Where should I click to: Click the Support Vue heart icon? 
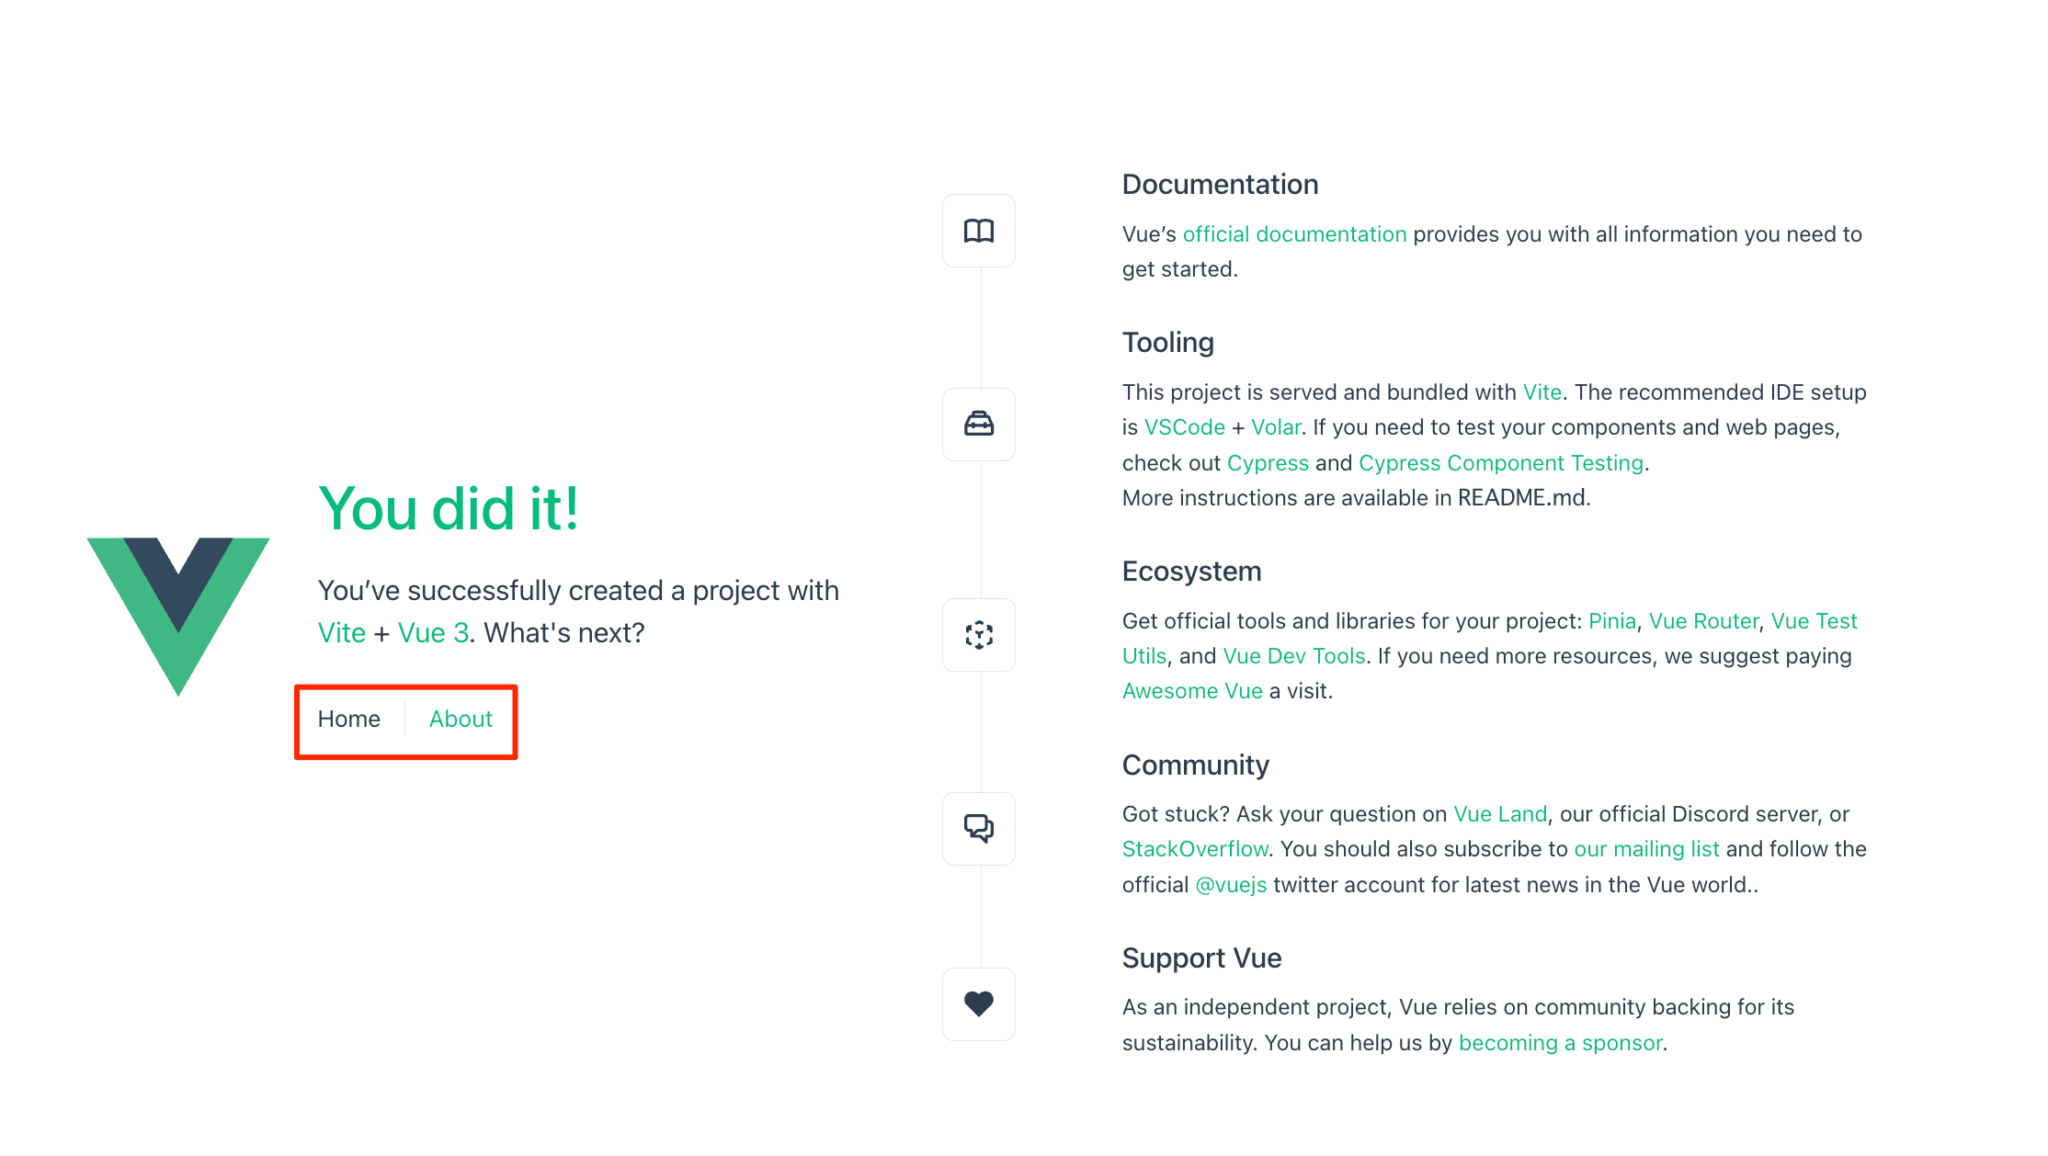[978, 1004]
